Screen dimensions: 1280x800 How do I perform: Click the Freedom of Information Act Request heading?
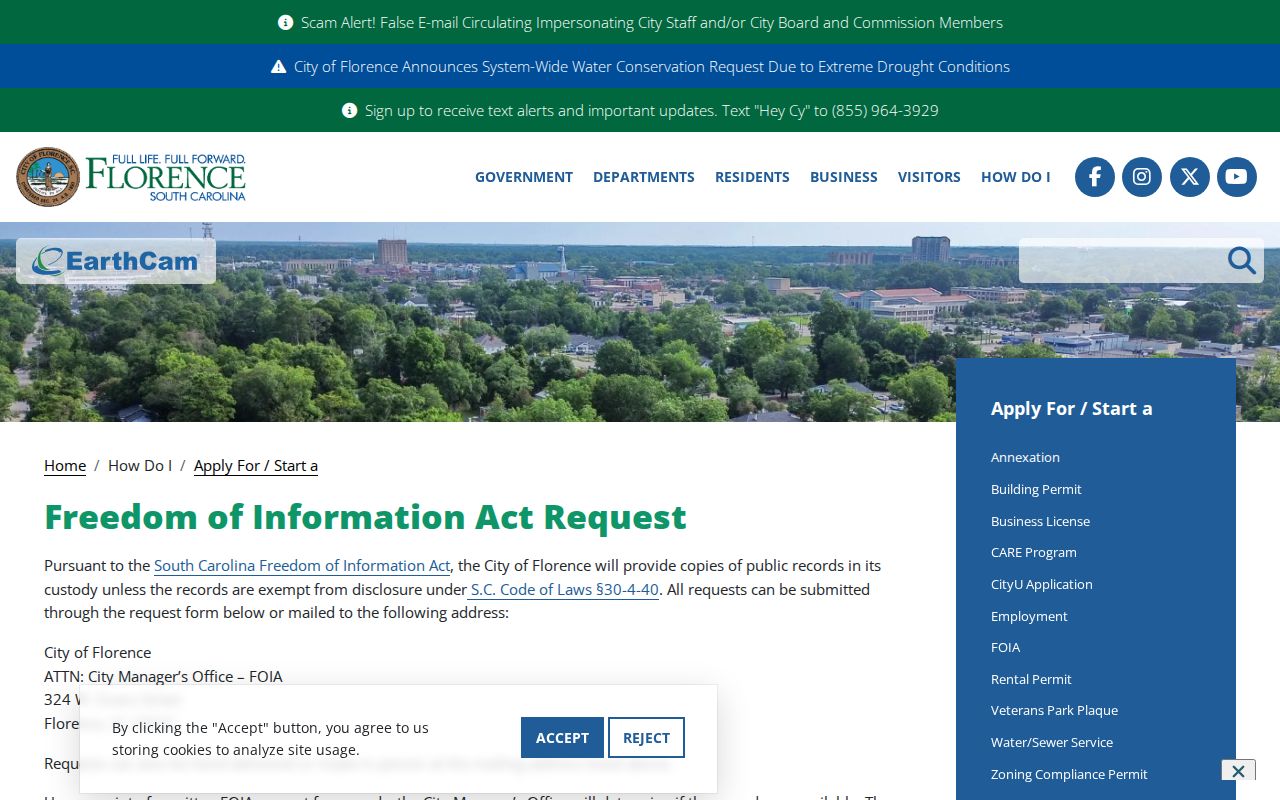[x=365, y=517]
